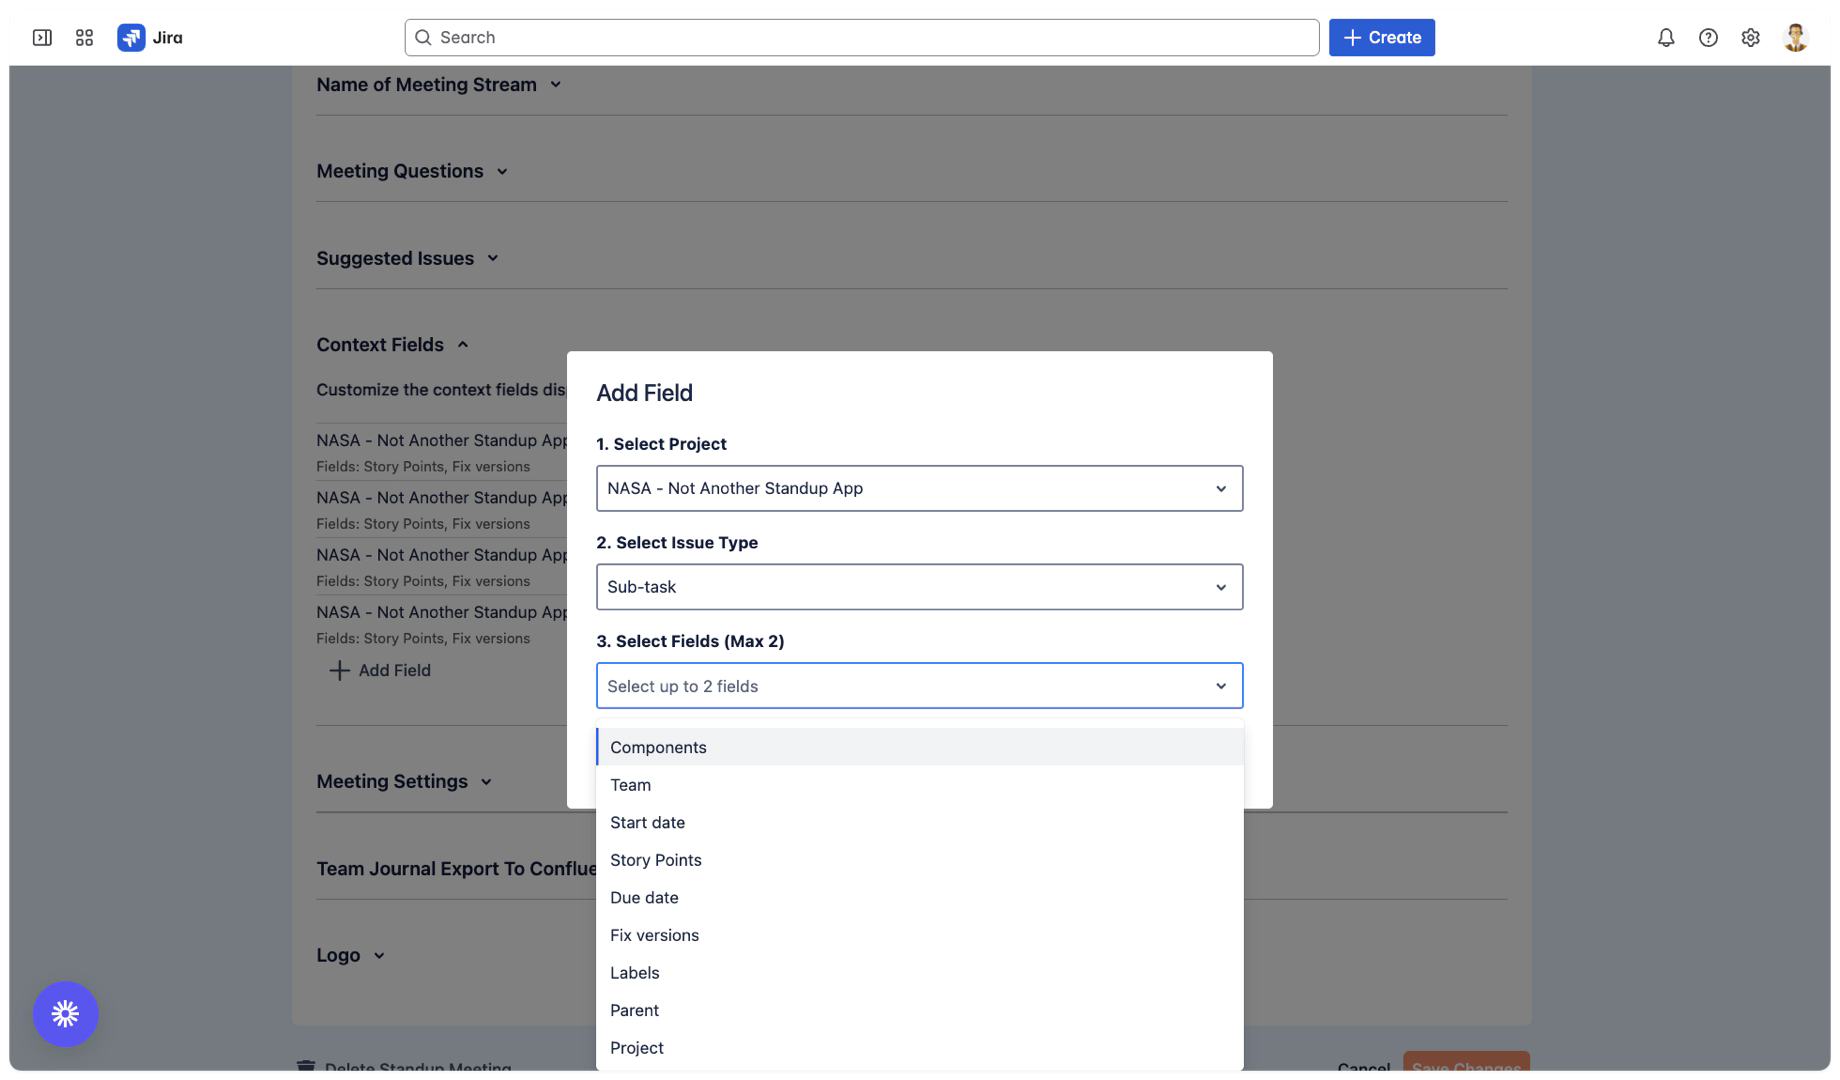Image resolution: width=1840 pixels, height=1080 pixels.
Task: Expand Team Journal Export To Confluence section
Action: (x=456, y=868)
